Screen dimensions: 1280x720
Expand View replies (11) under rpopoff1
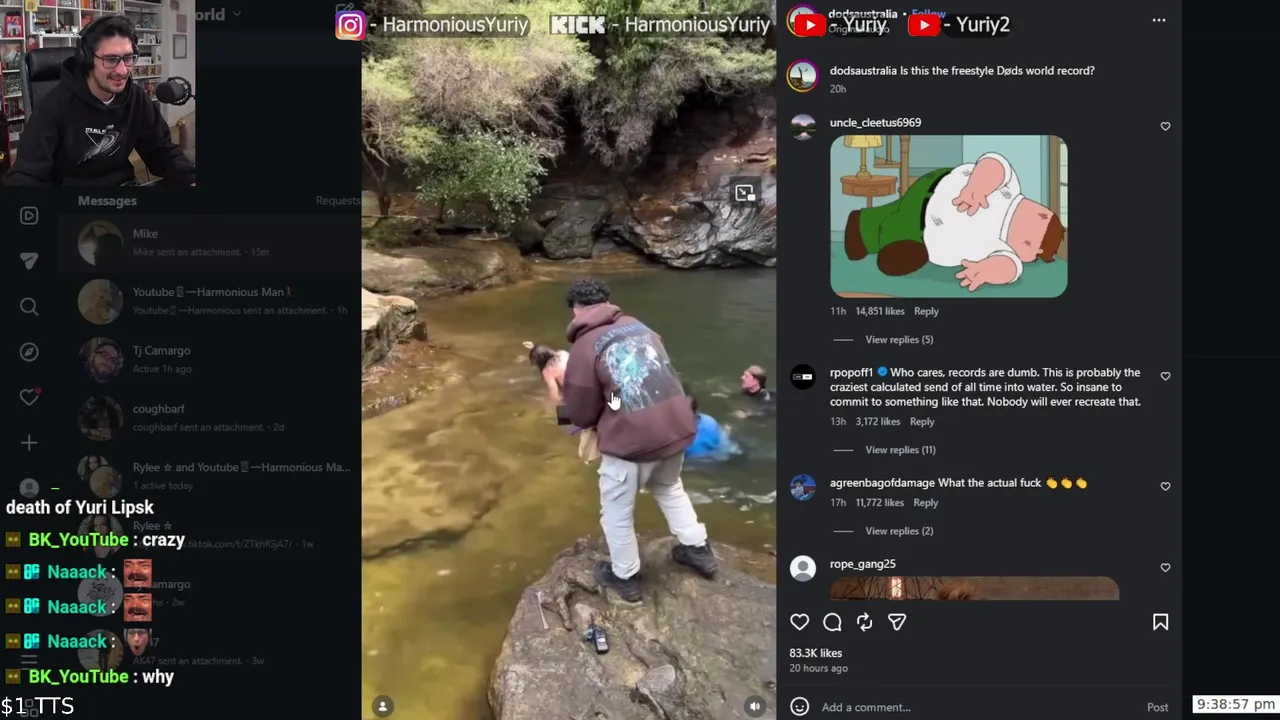[900, 450]
